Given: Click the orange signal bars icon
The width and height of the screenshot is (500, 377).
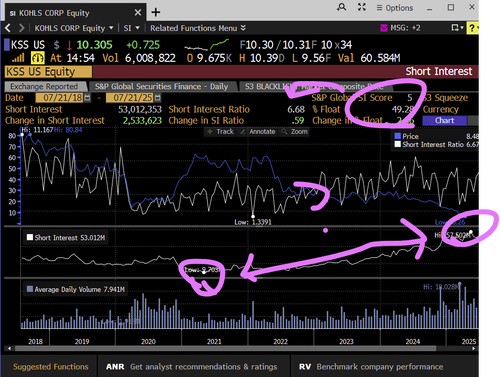Looking at the screenshot, I should tap(18, 58).
